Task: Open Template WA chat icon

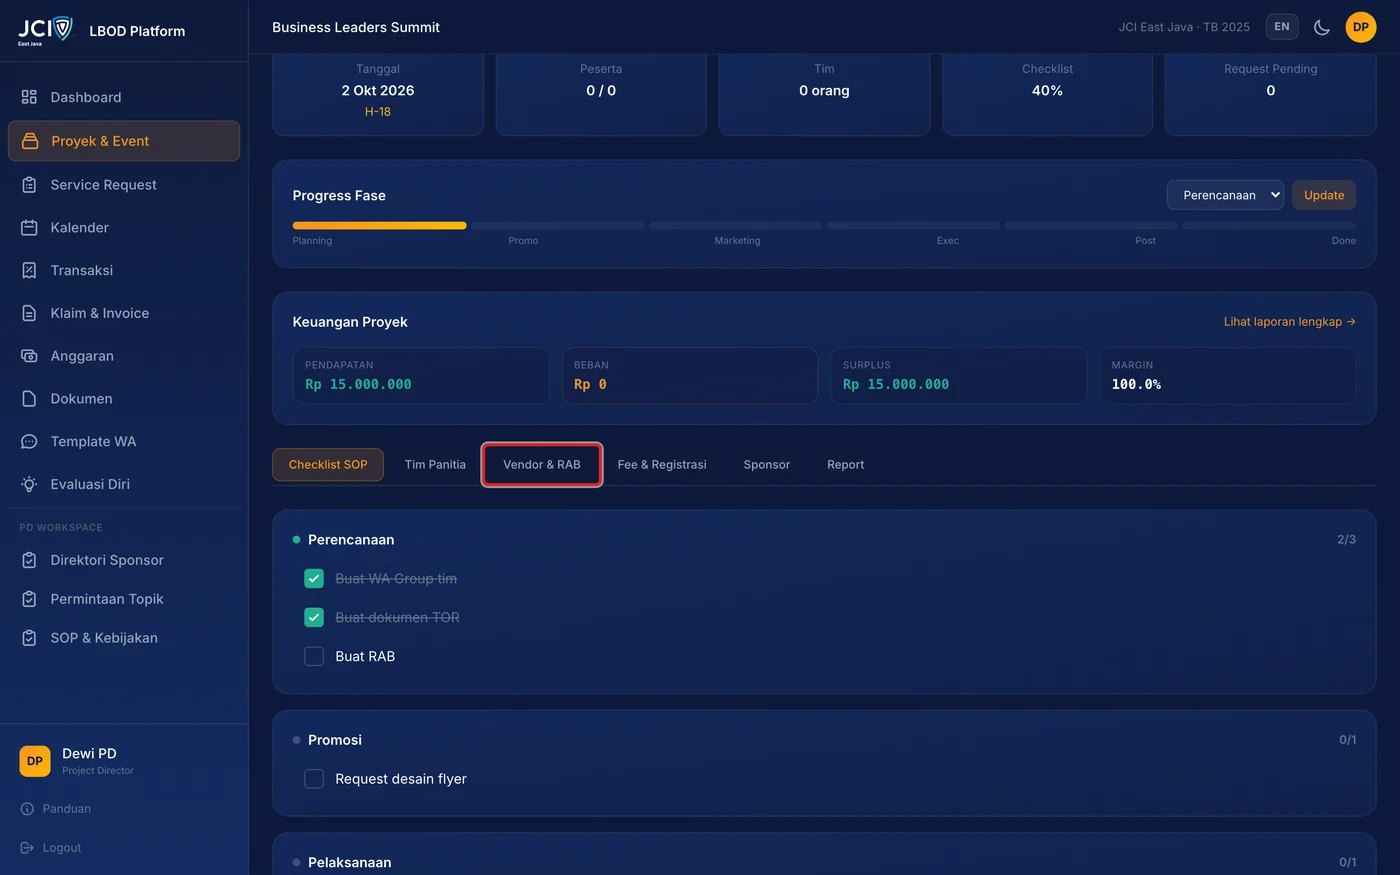Action: 29,441
